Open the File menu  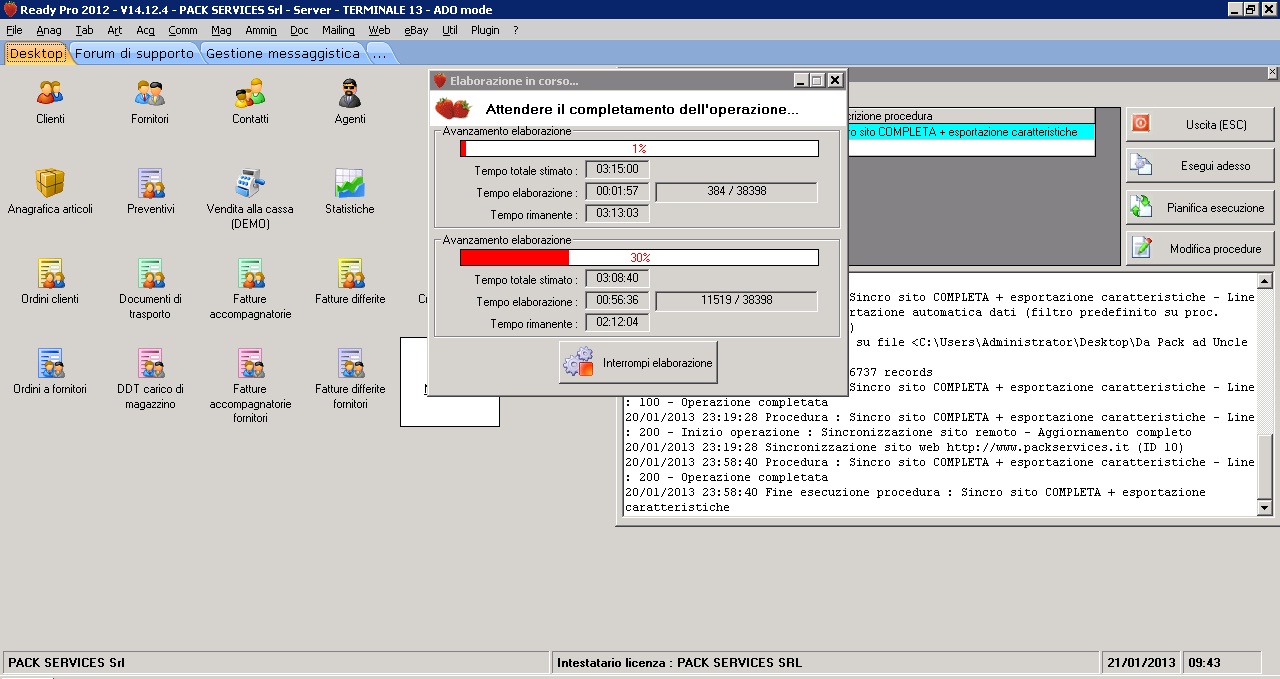[14, 30]
